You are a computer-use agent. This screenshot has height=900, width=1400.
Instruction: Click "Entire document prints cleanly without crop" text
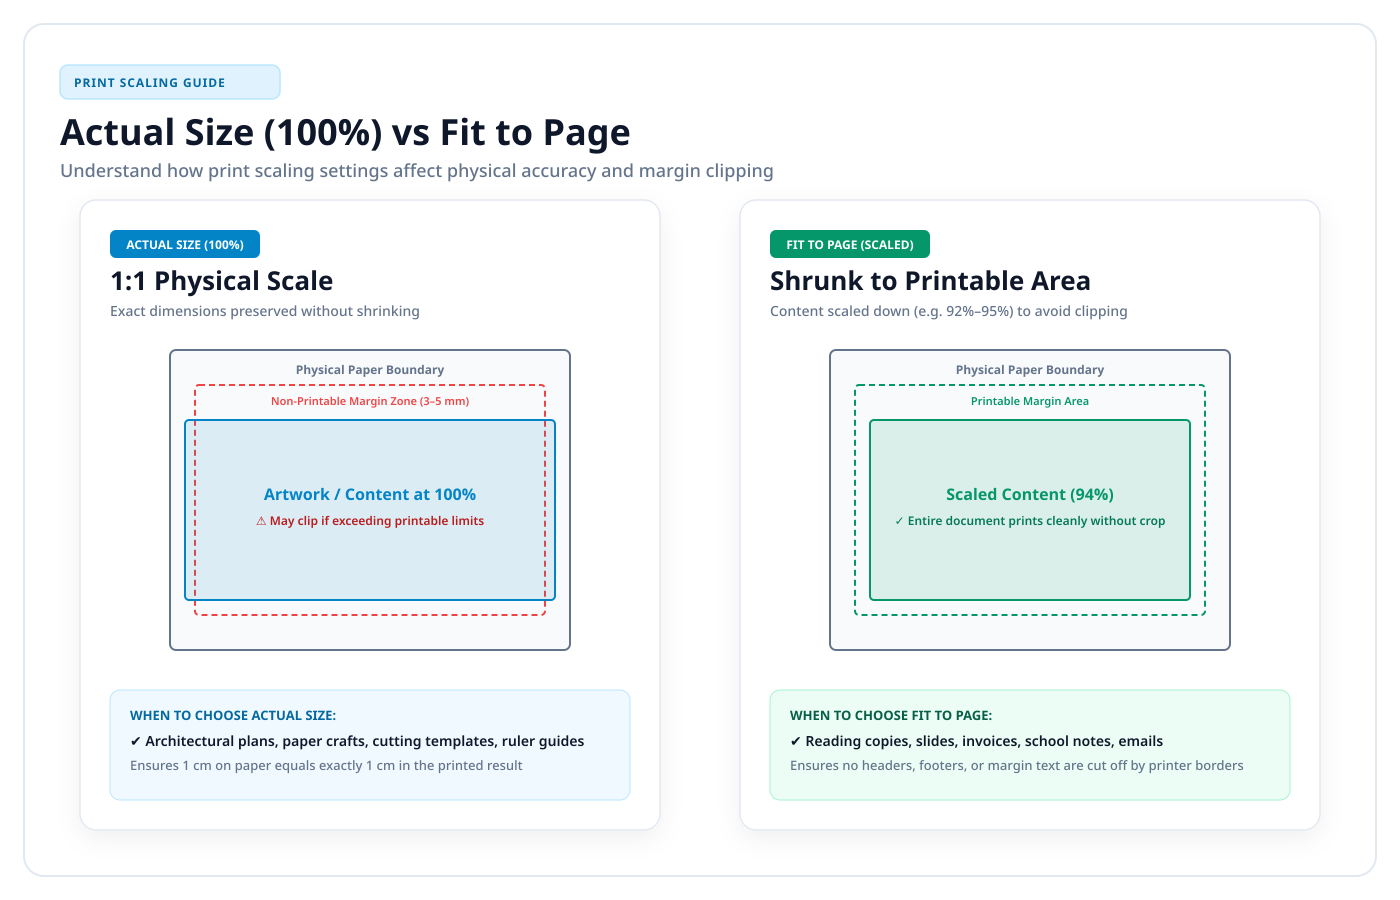tap(1036, 521)
